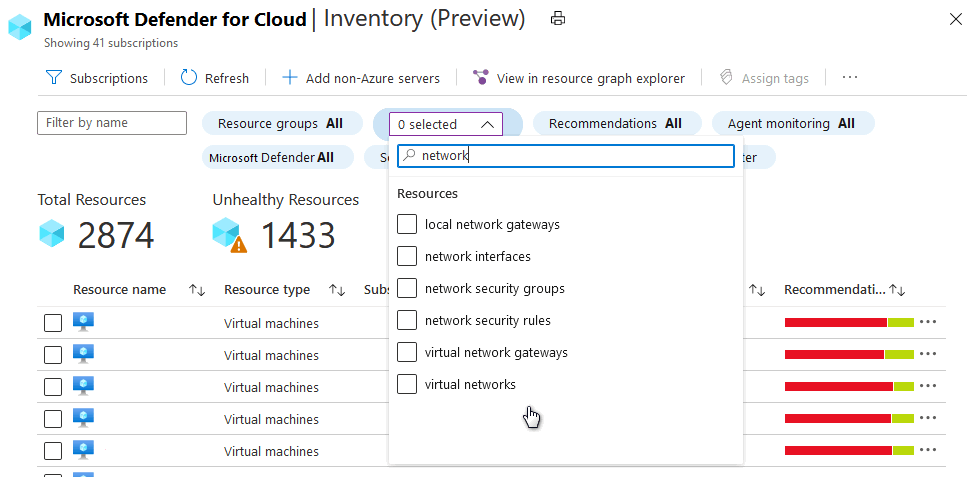The image size is (967, 477).
Task: Click the Filter by name input field
Action: click(x=112, y=122)
